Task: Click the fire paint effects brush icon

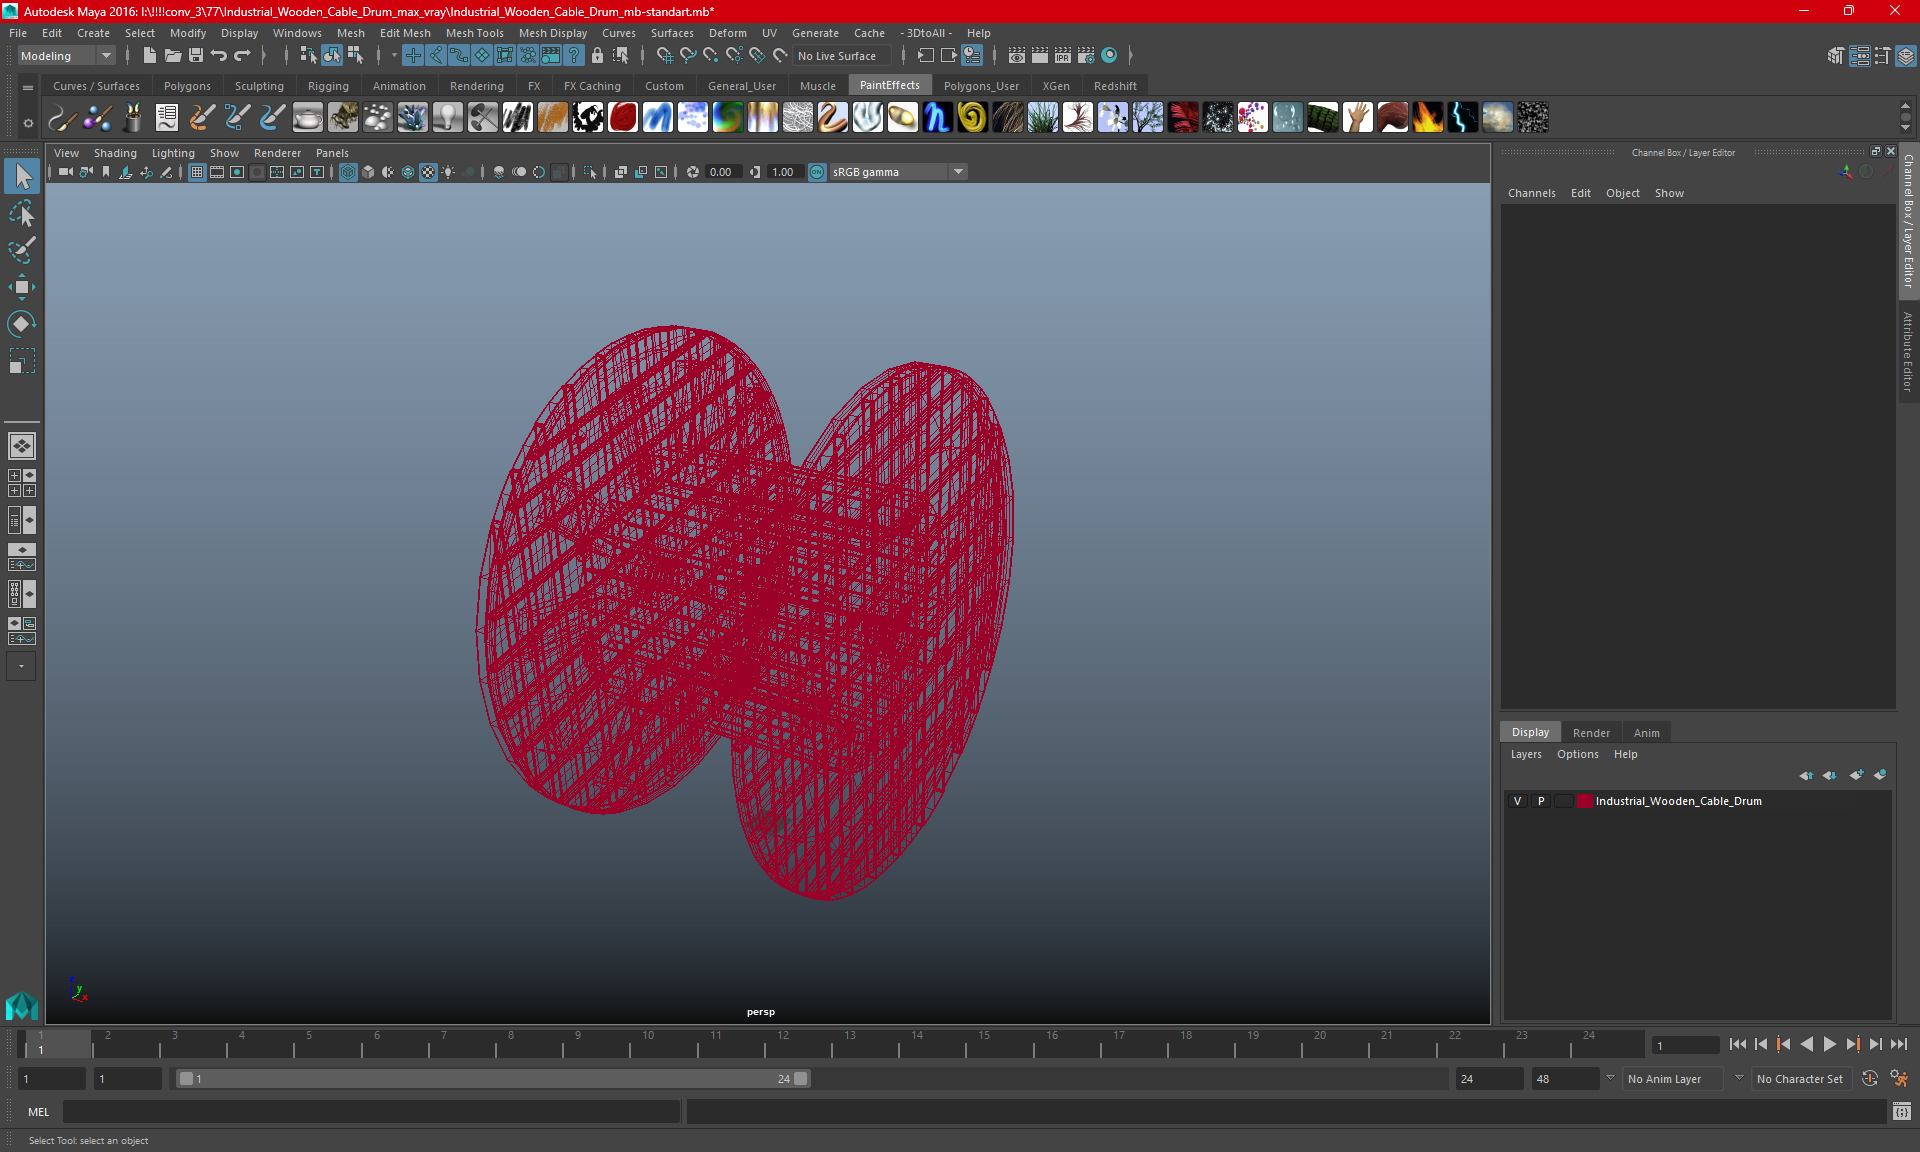Action: coord(1427,118)
